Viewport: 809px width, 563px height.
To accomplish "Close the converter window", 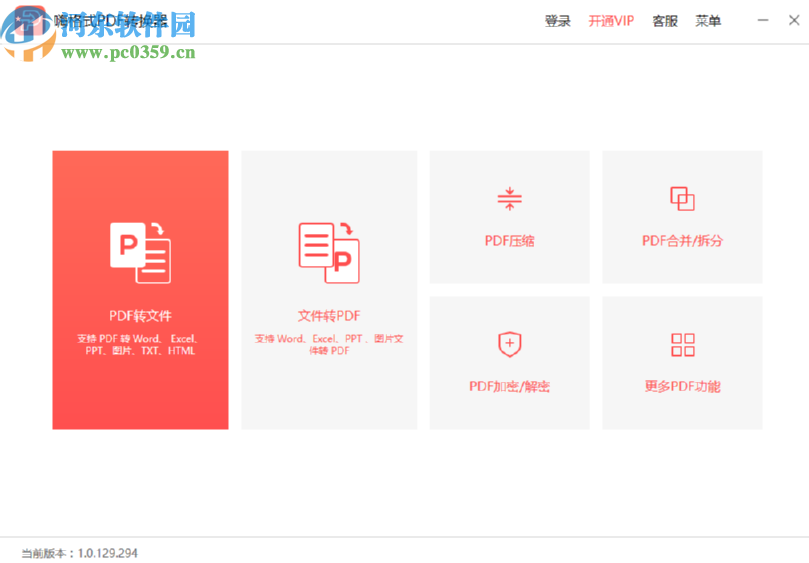I will tap(794, 20).
